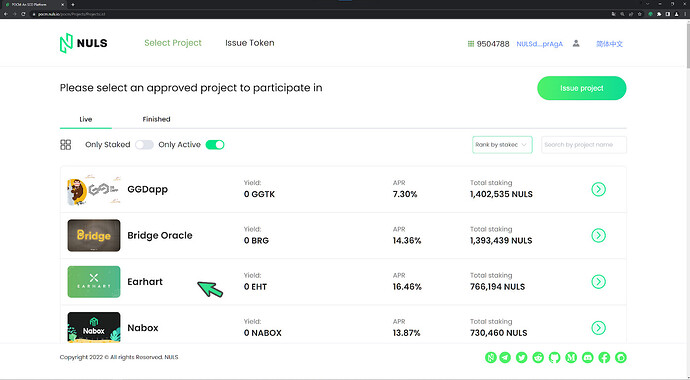This screenshot has width=690, height=380.
Task: Click the Medium footer icon
Action: point(571,357)
